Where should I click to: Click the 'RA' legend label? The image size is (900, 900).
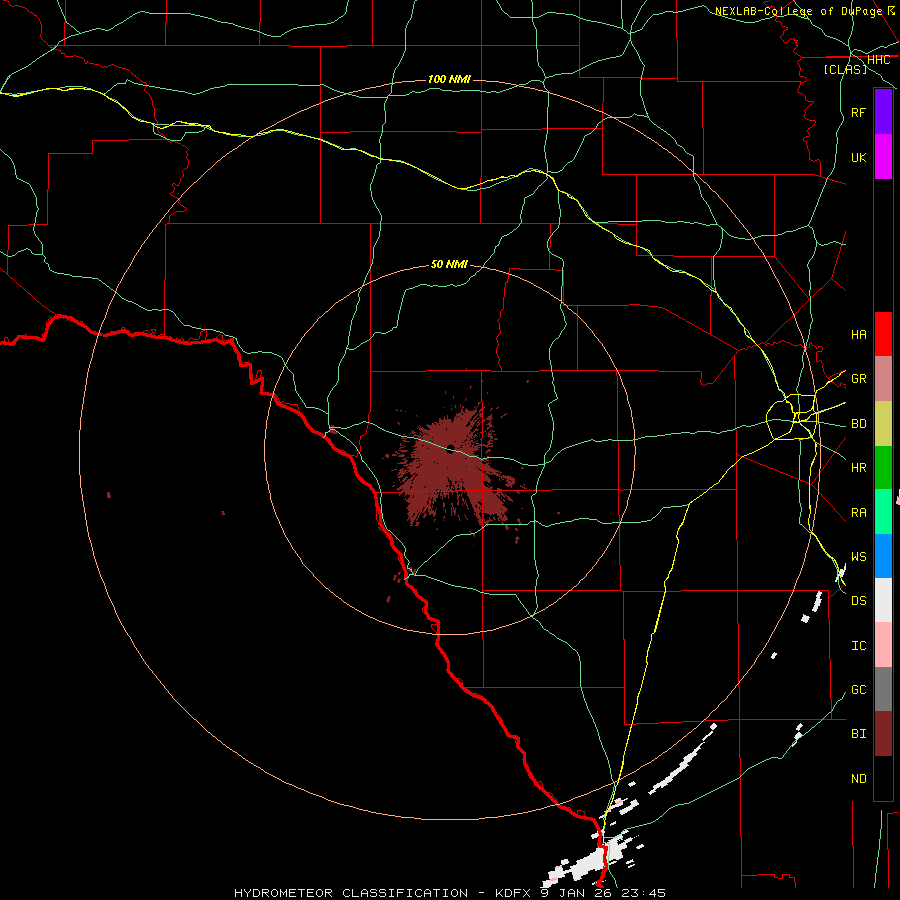(858, 512)
